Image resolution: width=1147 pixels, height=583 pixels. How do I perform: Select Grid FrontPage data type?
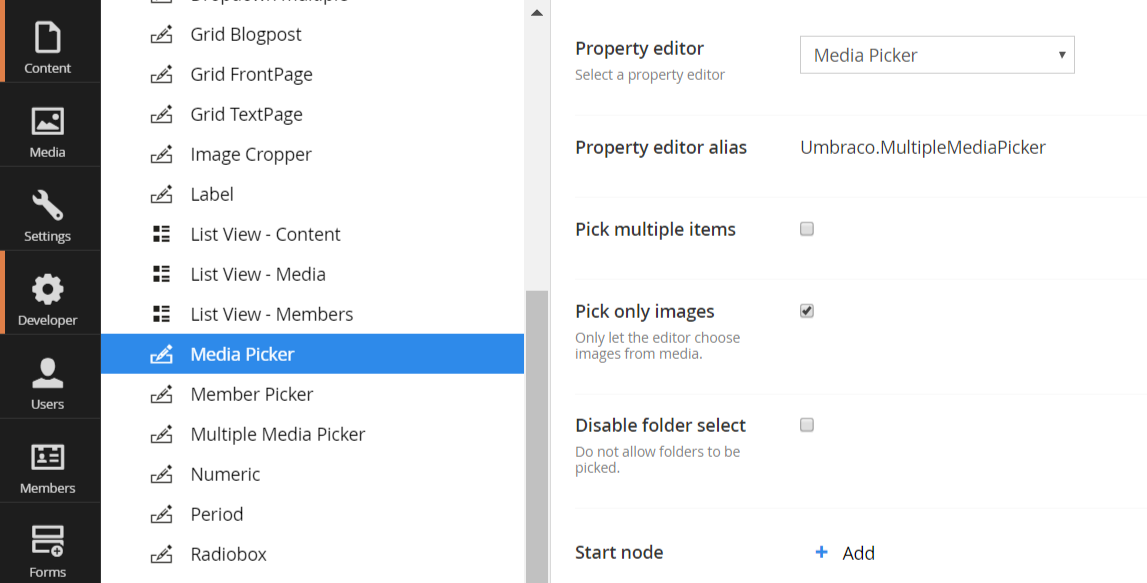click(252, 75)
